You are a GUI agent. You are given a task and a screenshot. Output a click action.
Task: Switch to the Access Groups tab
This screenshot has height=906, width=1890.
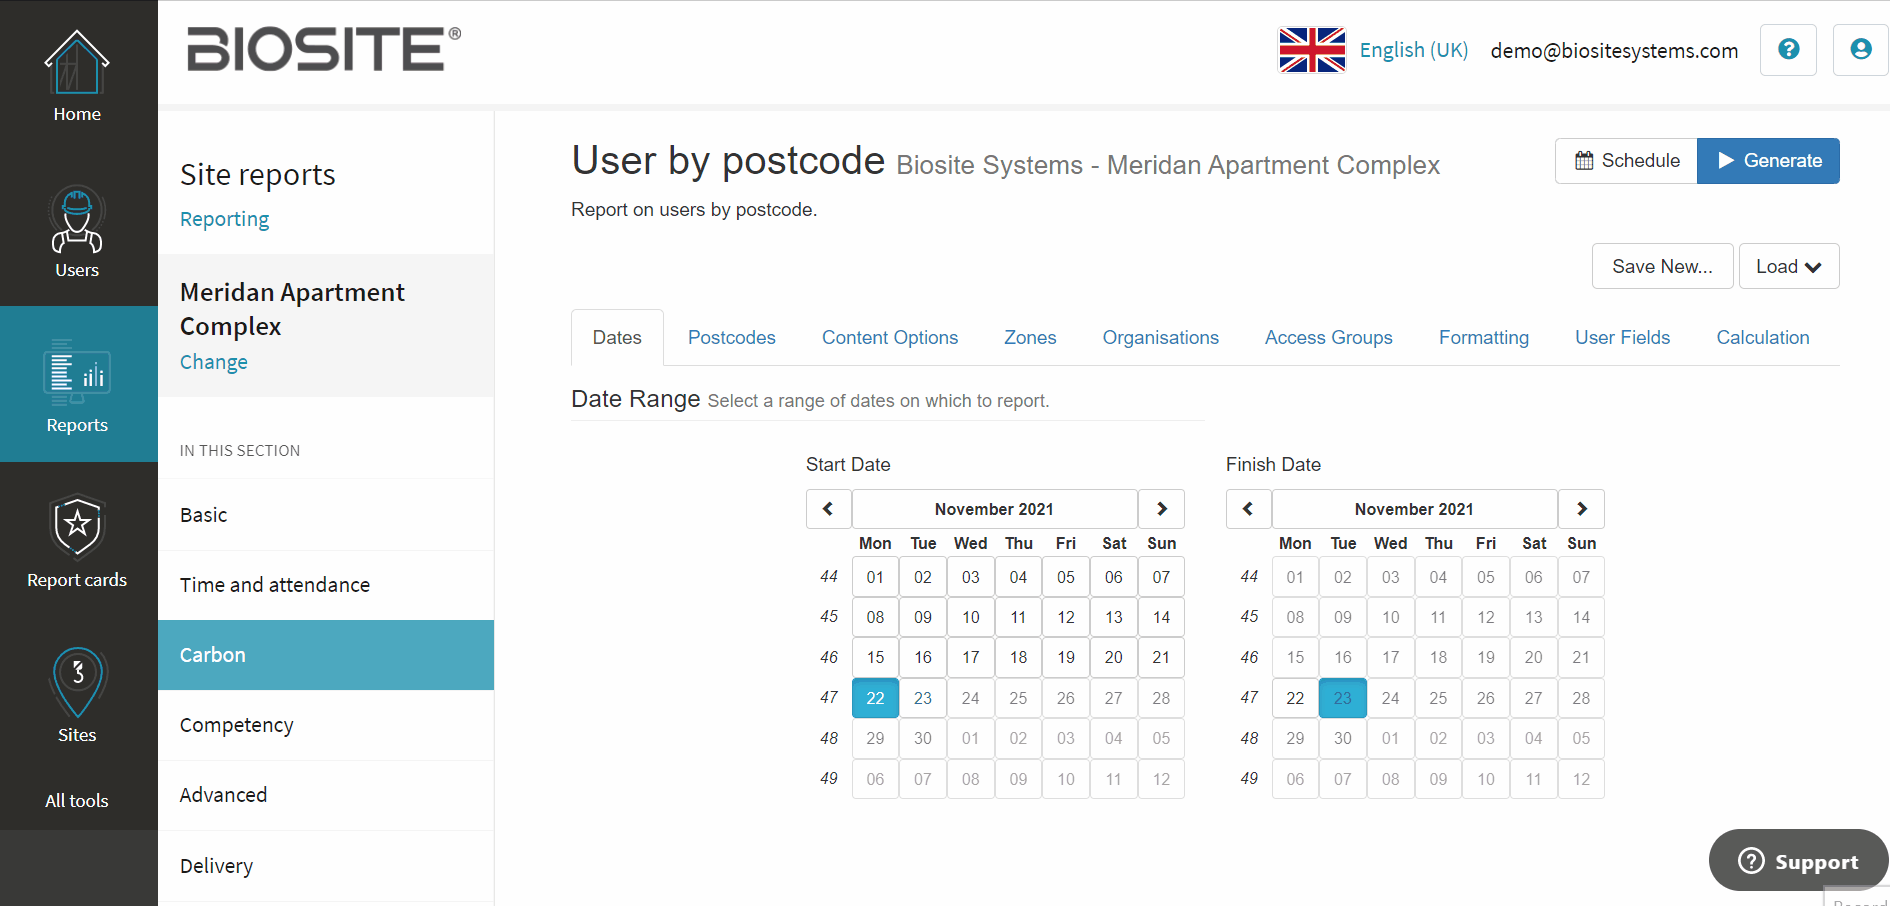pyautogui.click(x=1328, y=338)
